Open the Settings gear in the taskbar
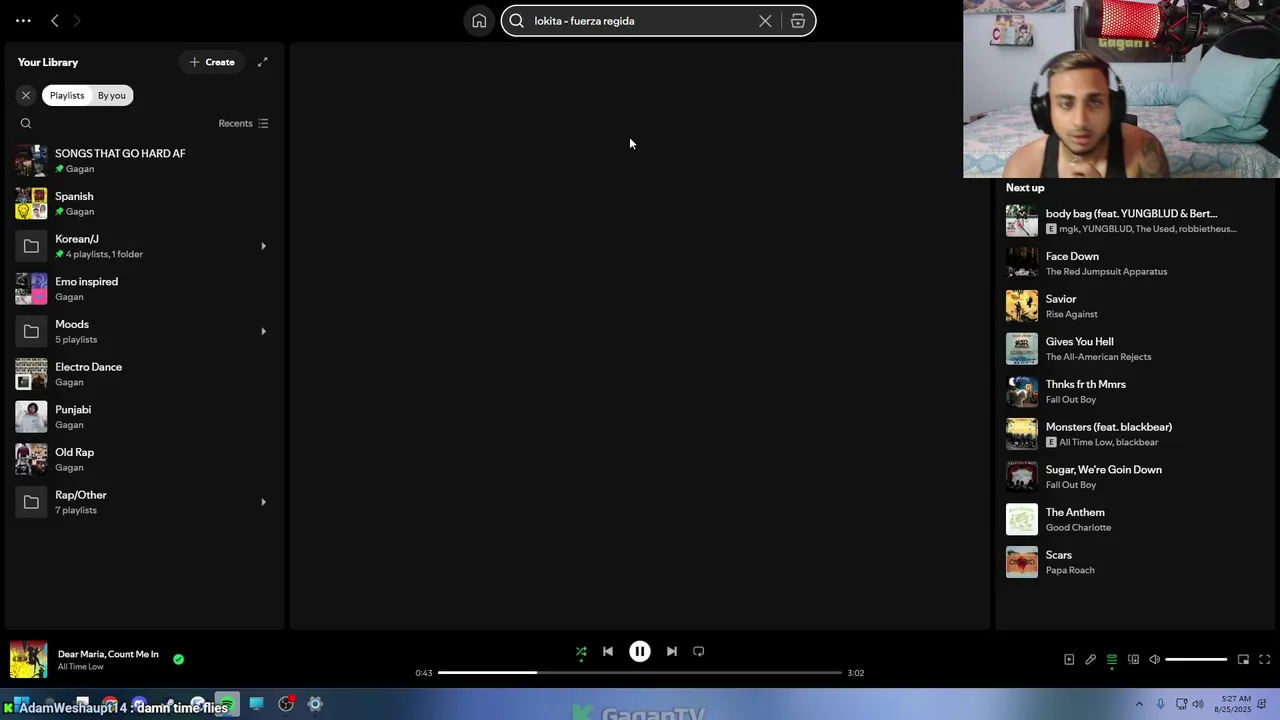 (x=315, y=704)
